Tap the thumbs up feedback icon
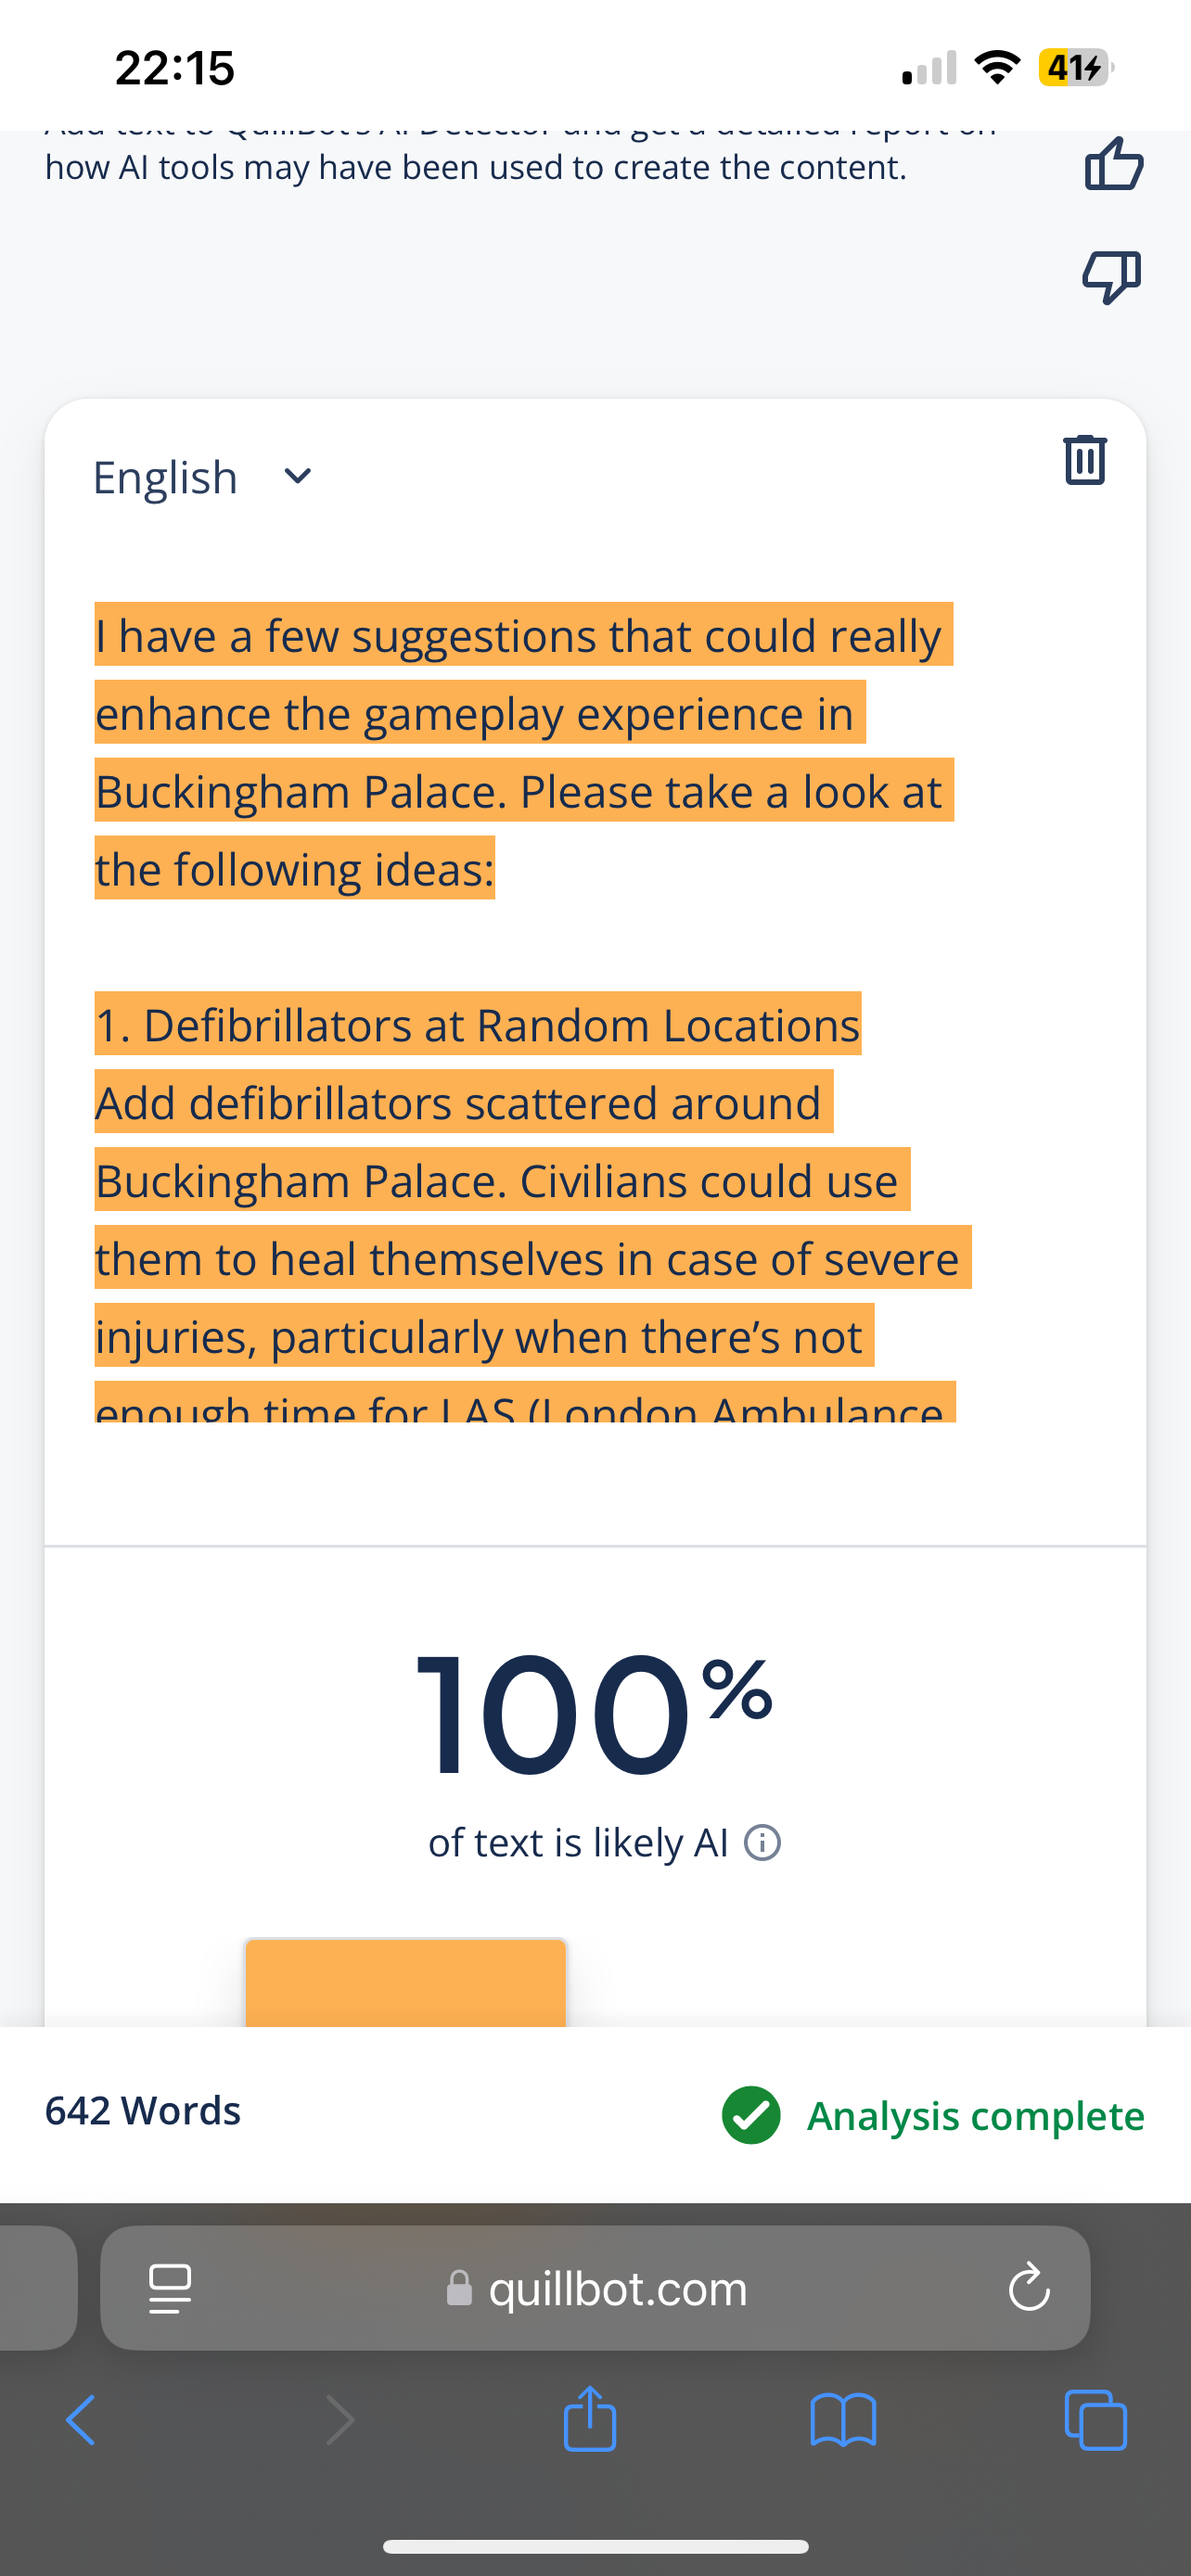This screenshot has height=2576, width=1191. pyautogui.click(x=1113, y=164)
